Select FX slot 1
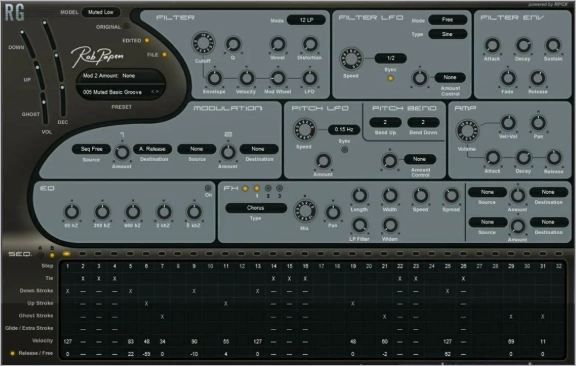576x366 pixels. click(x=257, y=189)
